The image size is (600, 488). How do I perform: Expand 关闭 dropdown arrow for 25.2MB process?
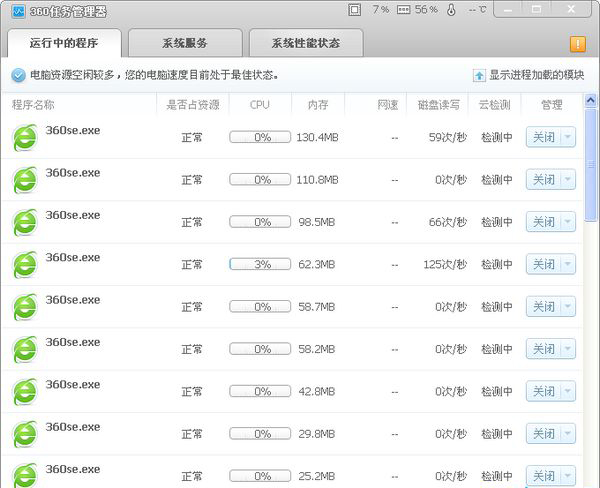pos(568,476)
